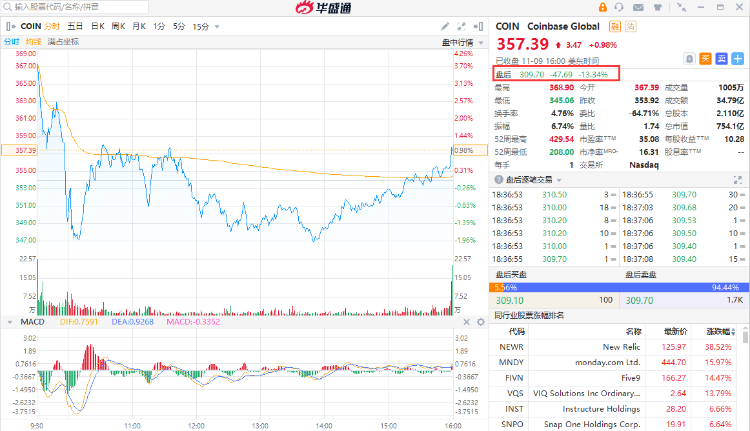Switch to the 1分 chart tab
Image resolution: width=750 pixels, height=431 pixels.
click(159, 26)
